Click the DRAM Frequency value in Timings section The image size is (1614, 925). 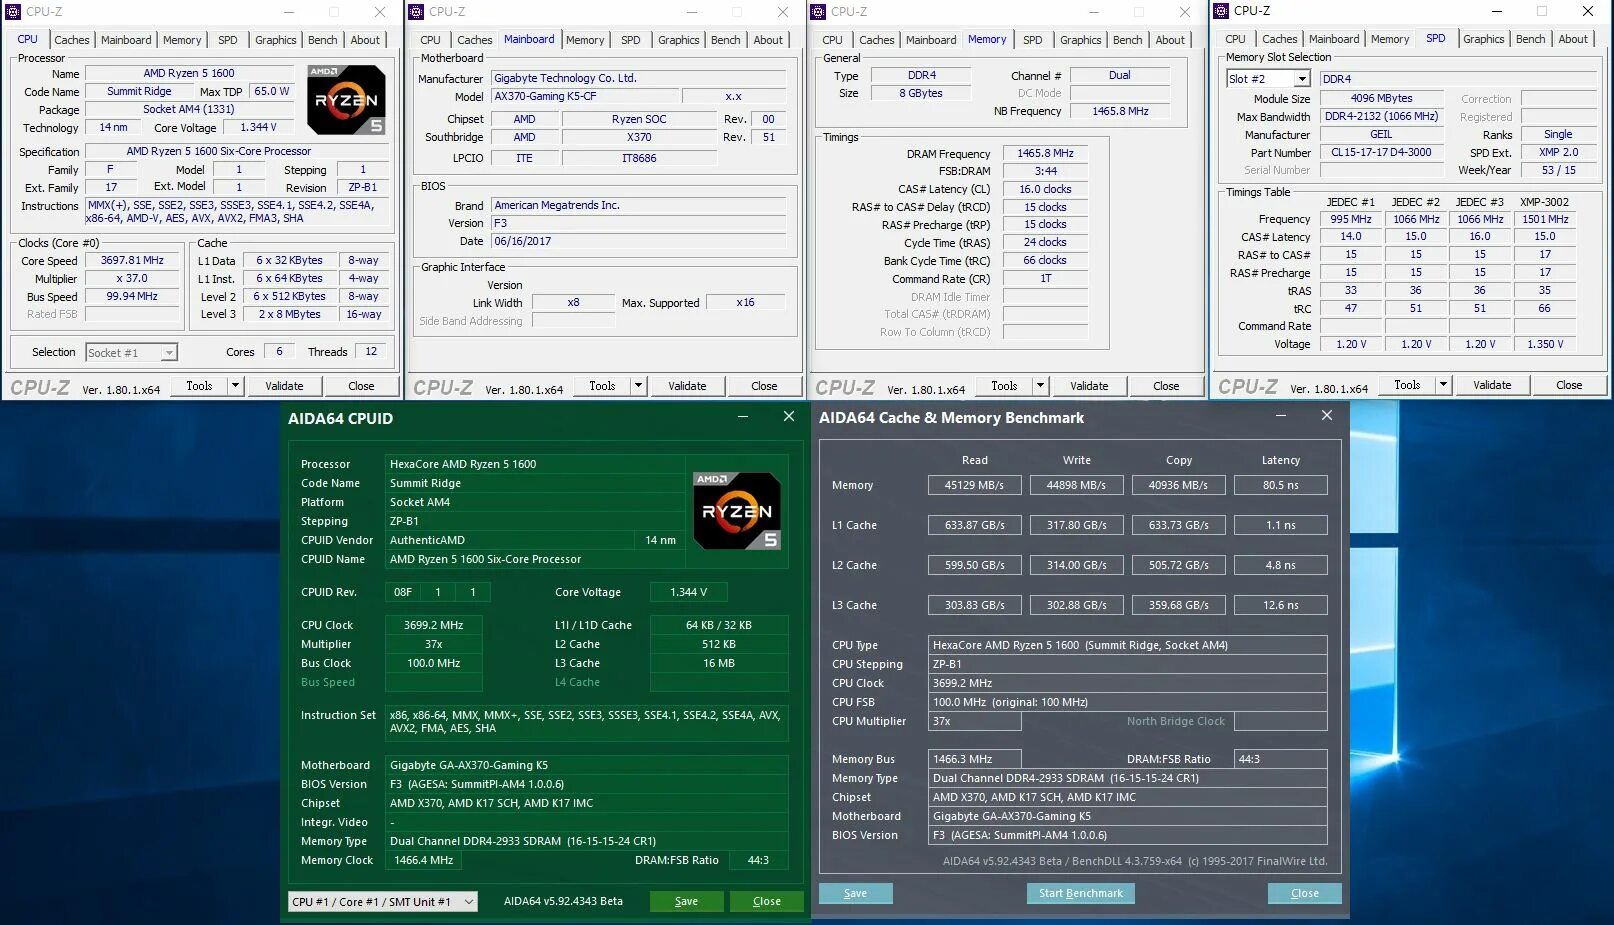(x=1045, y=154)
